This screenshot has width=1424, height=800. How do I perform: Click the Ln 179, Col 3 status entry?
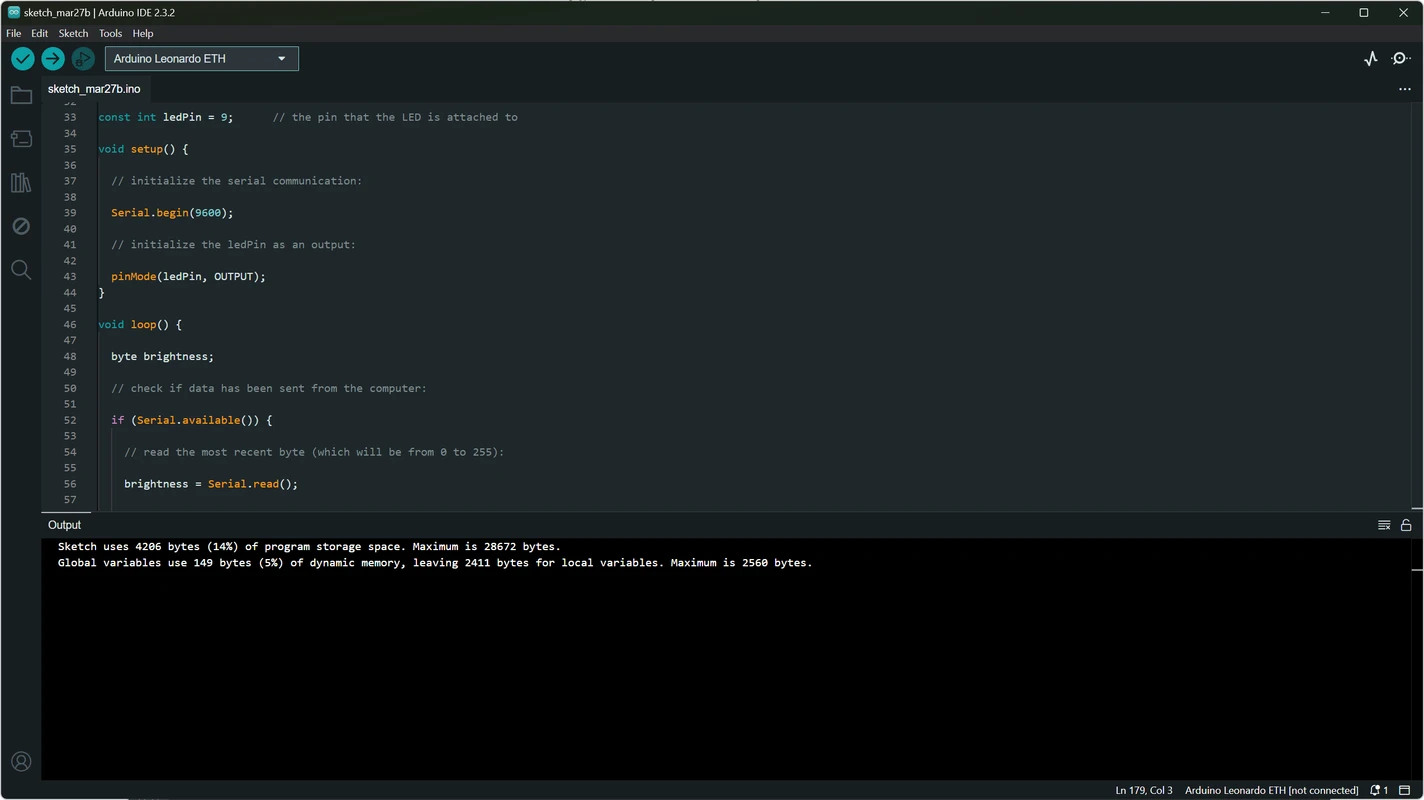pos(1144,790)
